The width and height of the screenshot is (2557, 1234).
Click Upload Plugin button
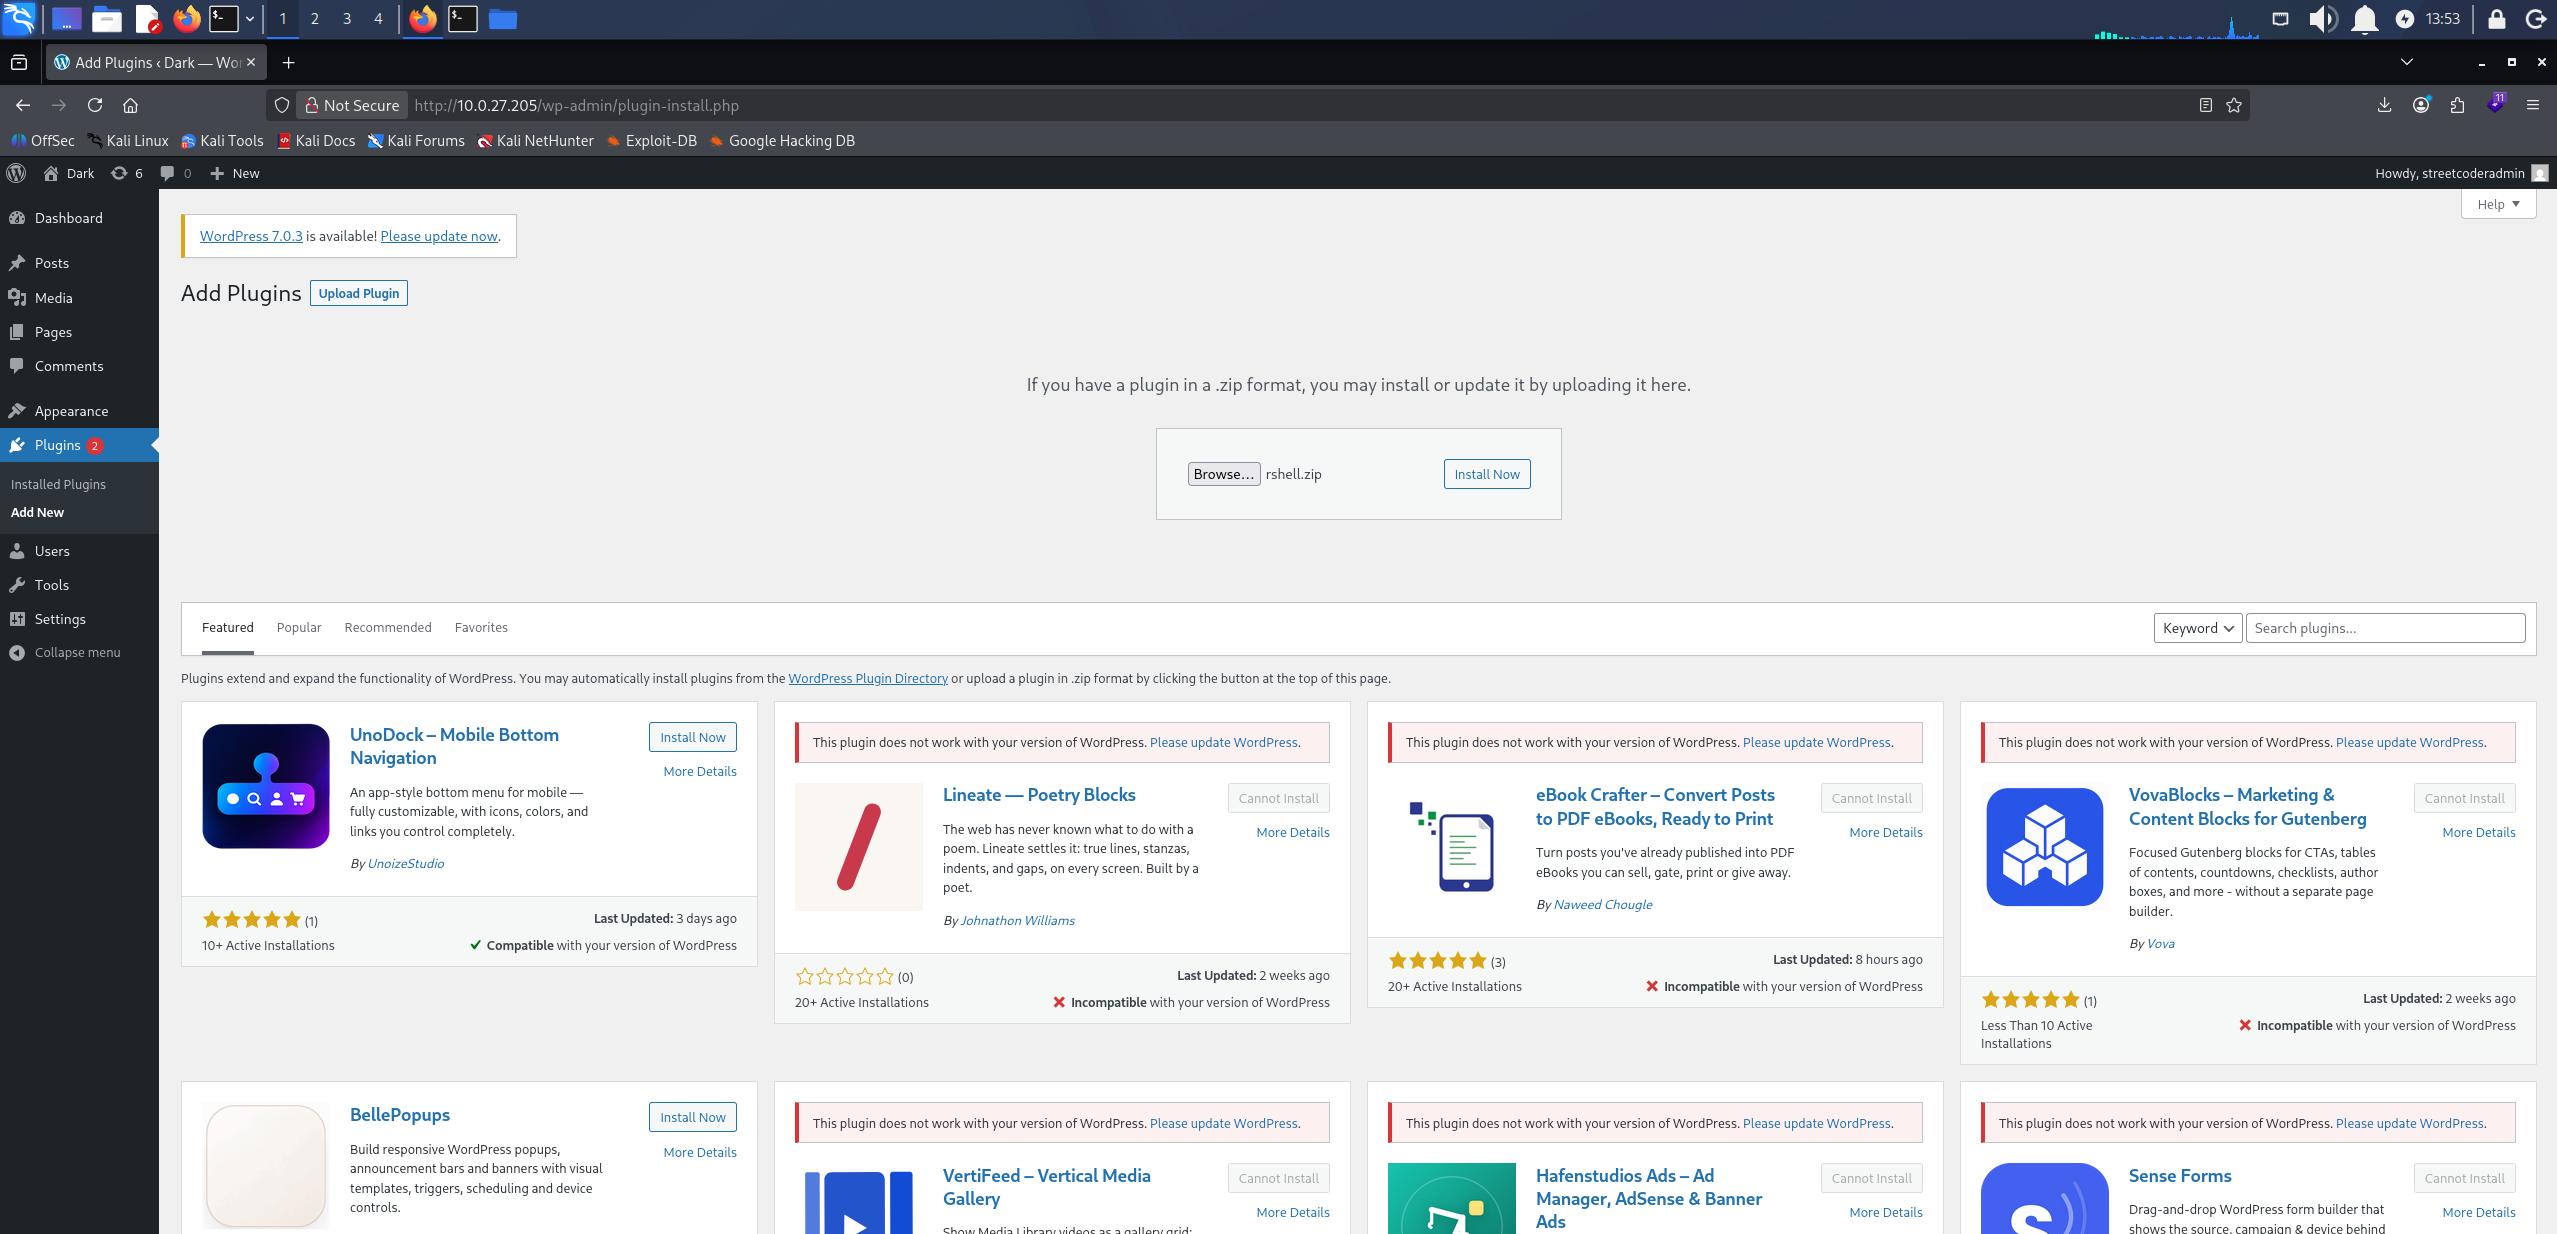[x=359, y=293]
